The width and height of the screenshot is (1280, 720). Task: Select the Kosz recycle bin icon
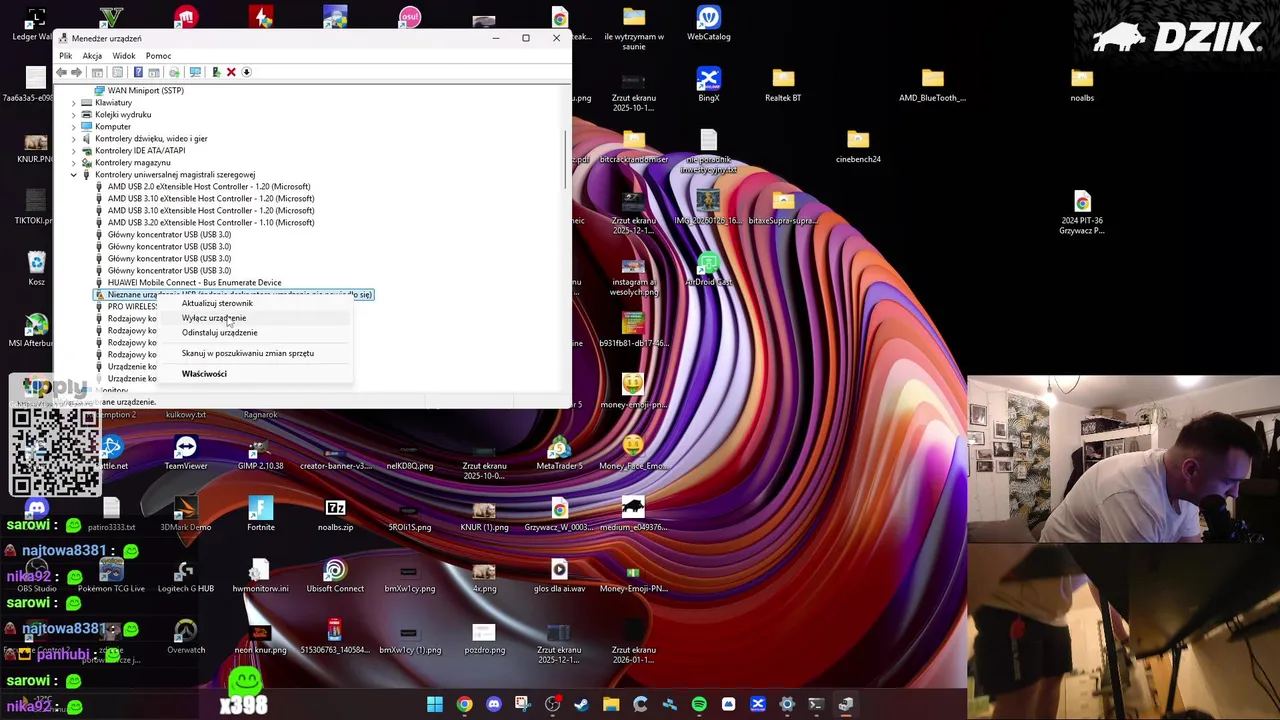pos(36,269)
